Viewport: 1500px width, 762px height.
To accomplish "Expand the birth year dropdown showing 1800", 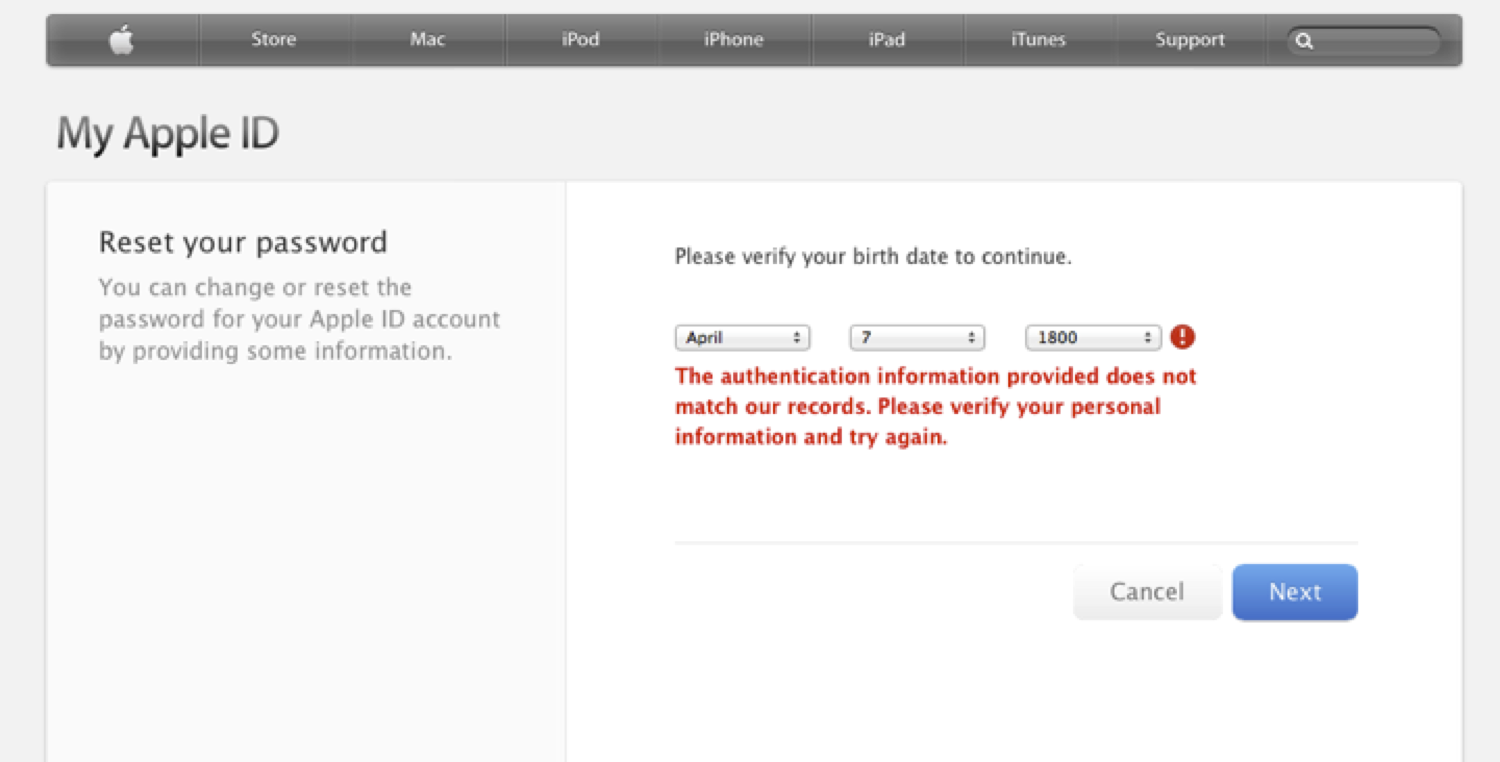I will click(1093, 338).
